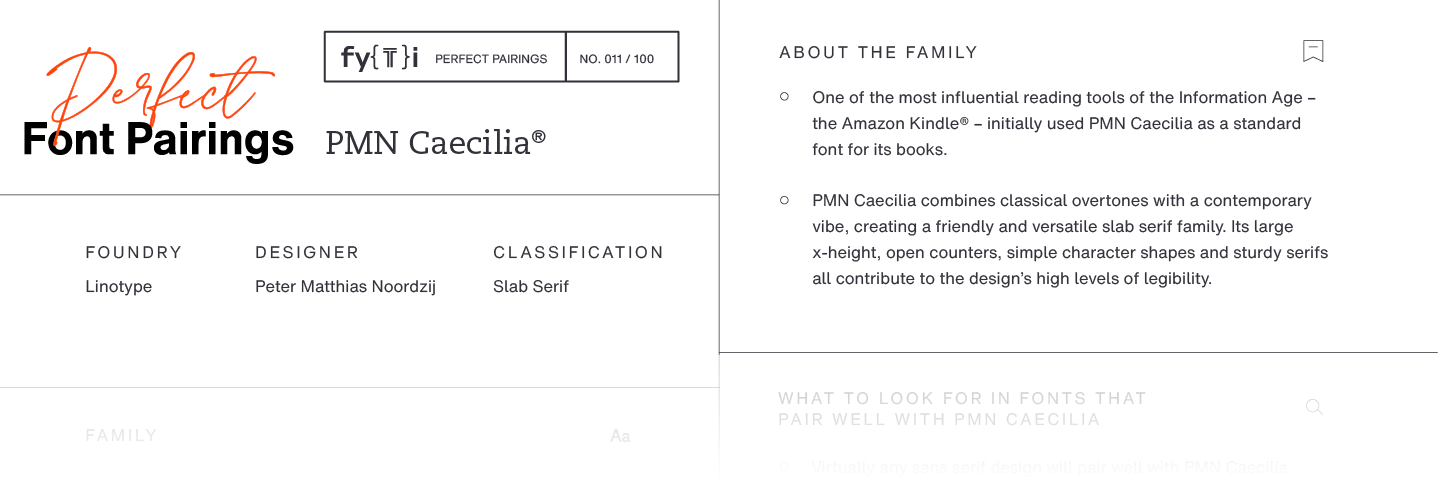Click the FOUNDRY column label

click(134, 252)
